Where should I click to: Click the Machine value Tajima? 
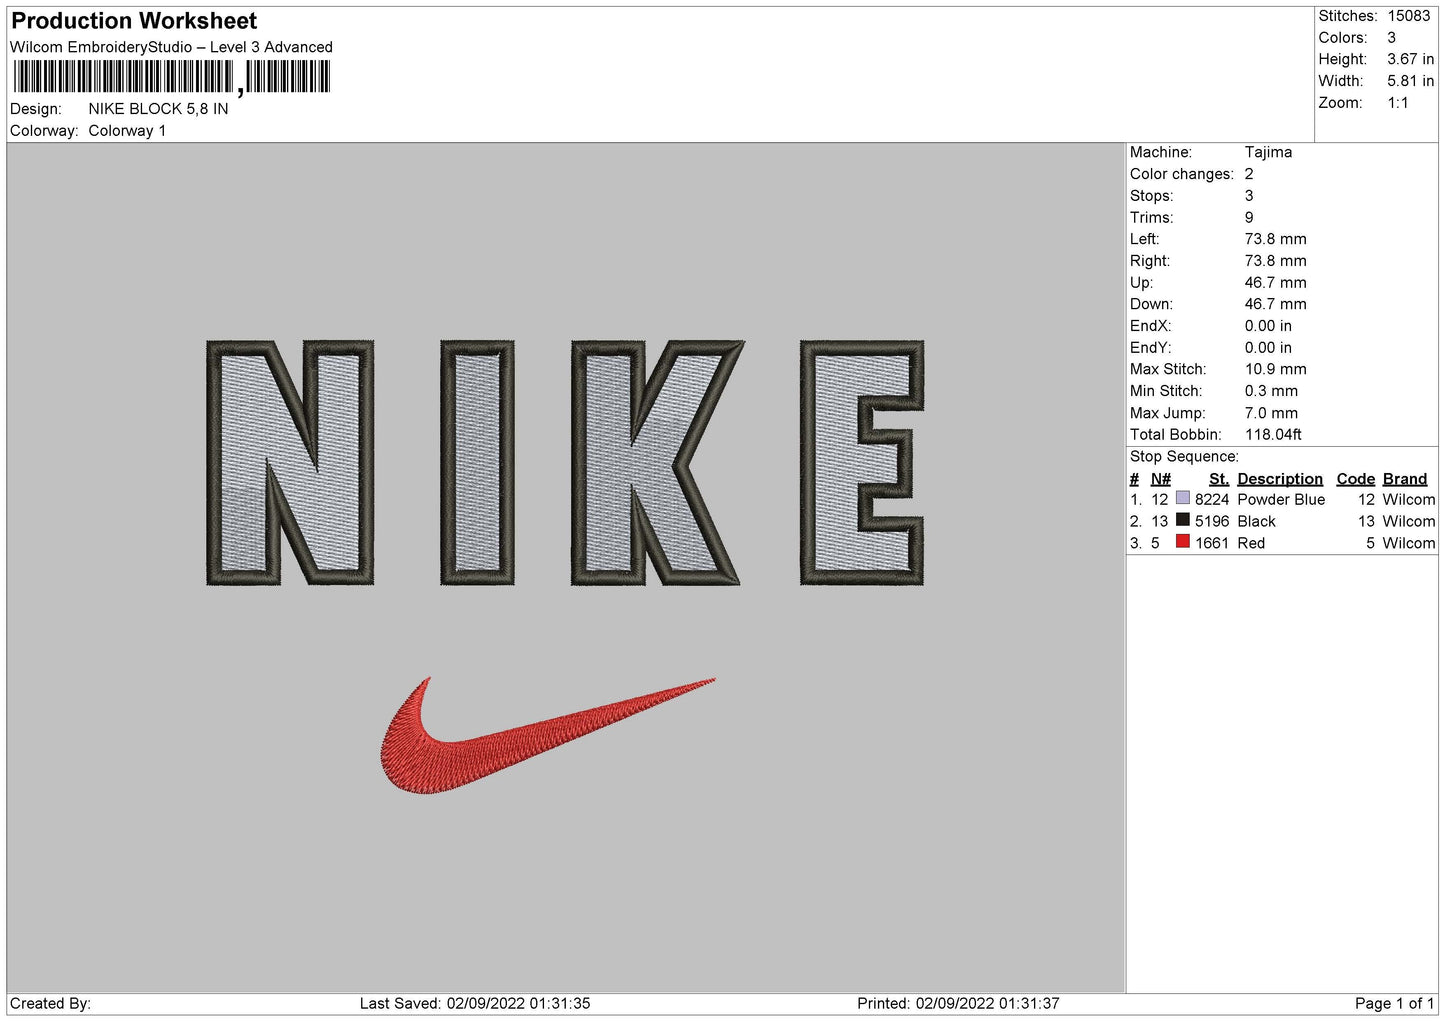(1268, 152)
